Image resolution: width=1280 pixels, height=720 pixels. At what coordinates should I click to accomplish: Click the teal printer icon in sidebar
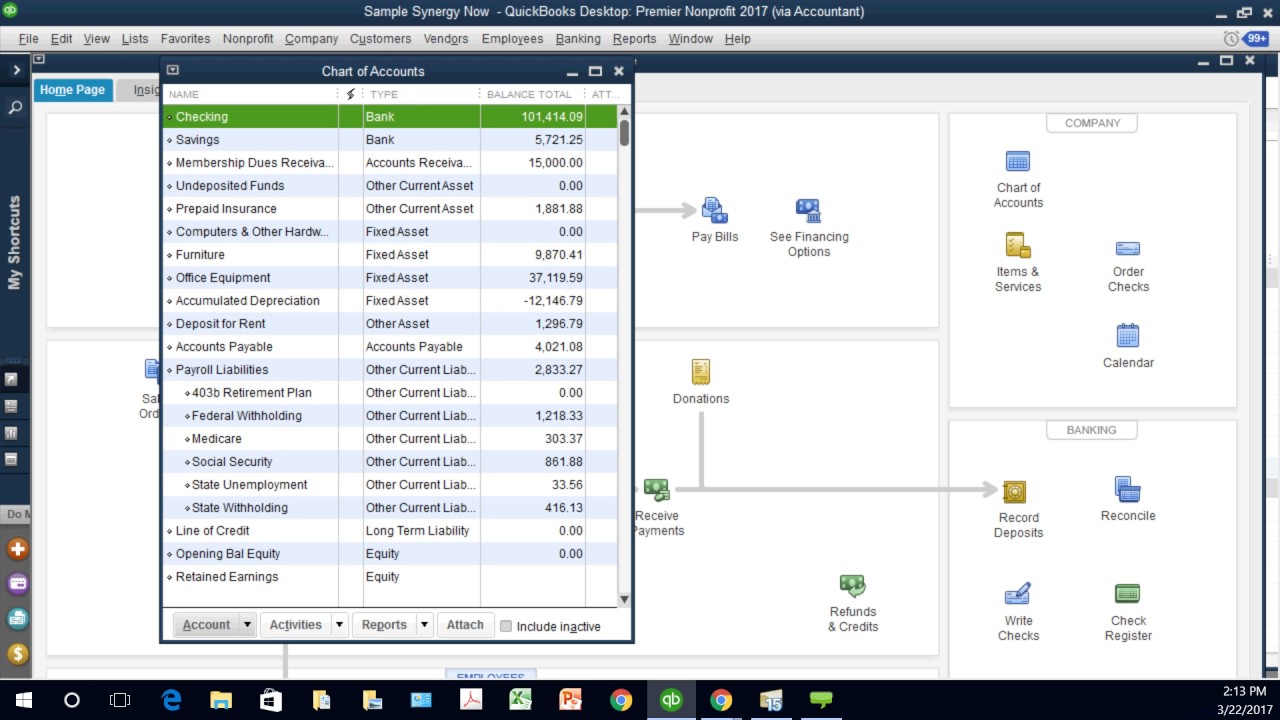coord(18,619)
